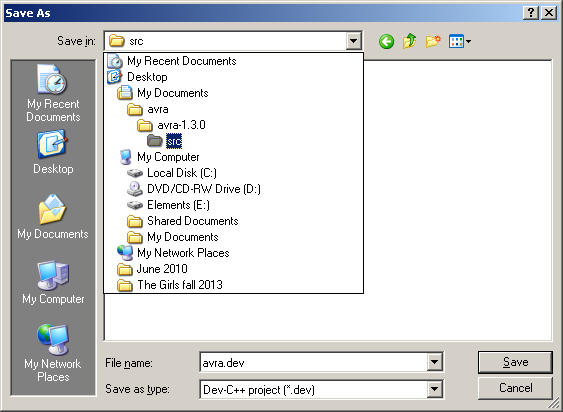The width and height of the screenshot is (563, 412).
Task: Click The Girls fall 2013 folder icon
Action: (x=125, y=285)
